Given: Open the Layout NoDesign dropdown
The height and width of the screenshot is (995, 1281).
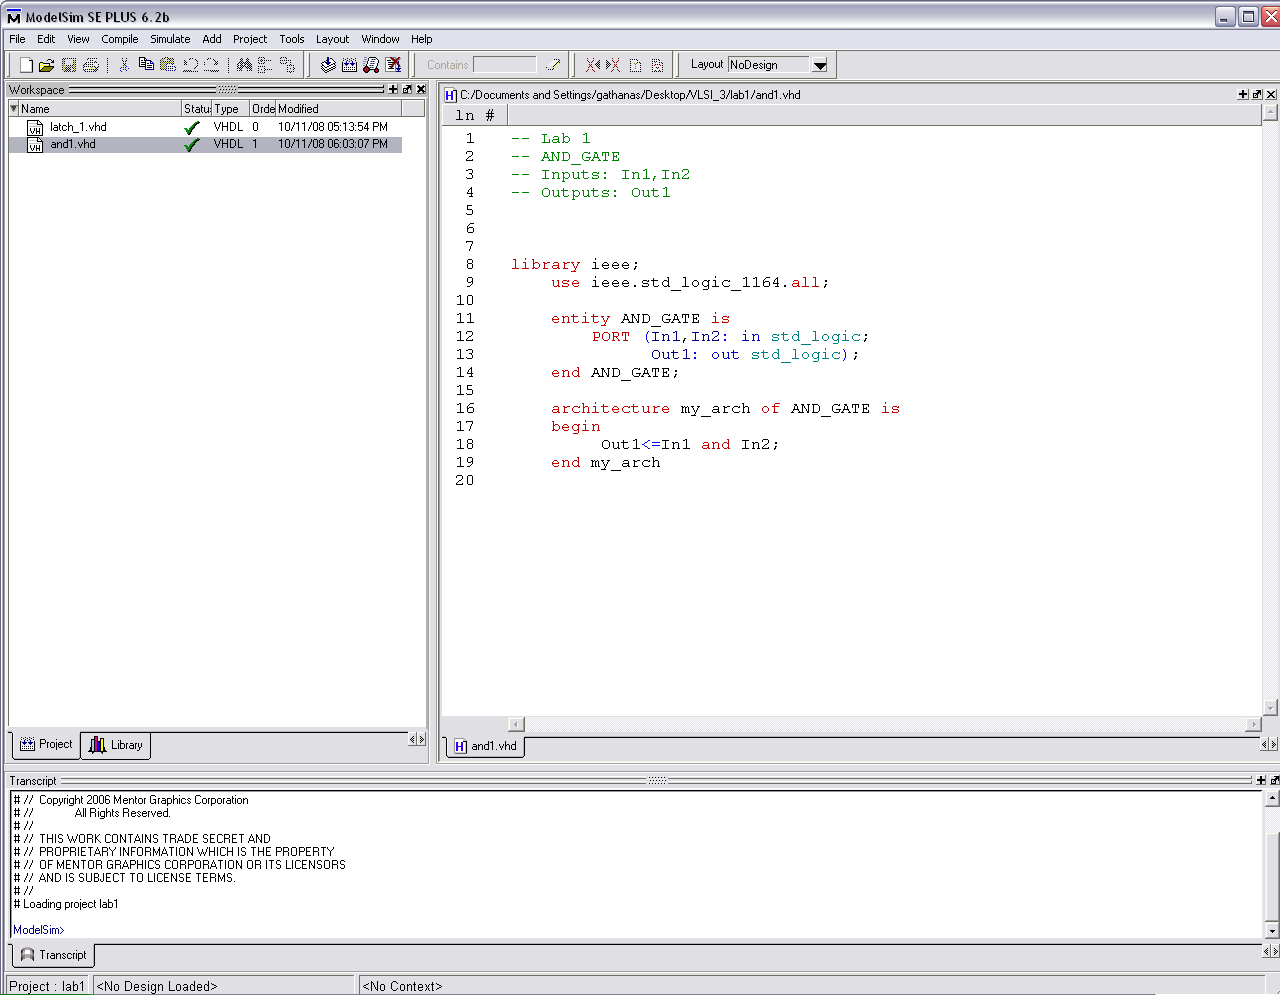Looking at the screenshot, I should (820, 65).
